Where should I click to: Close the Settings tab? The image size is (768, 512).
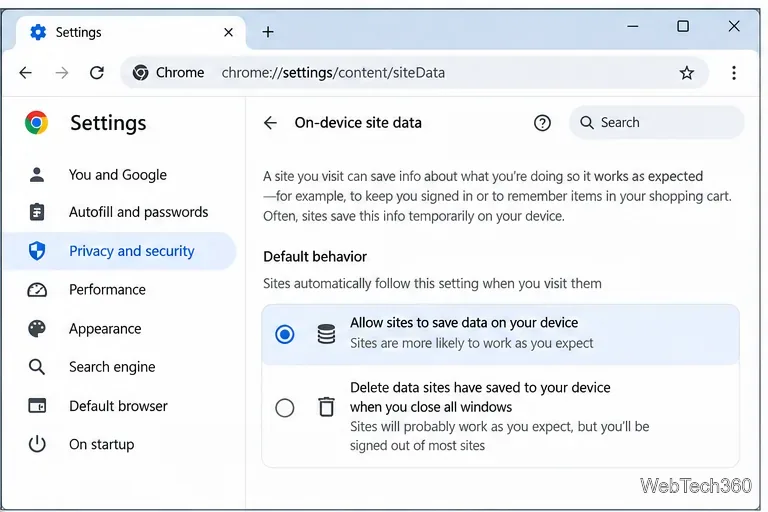pos(228,32)
